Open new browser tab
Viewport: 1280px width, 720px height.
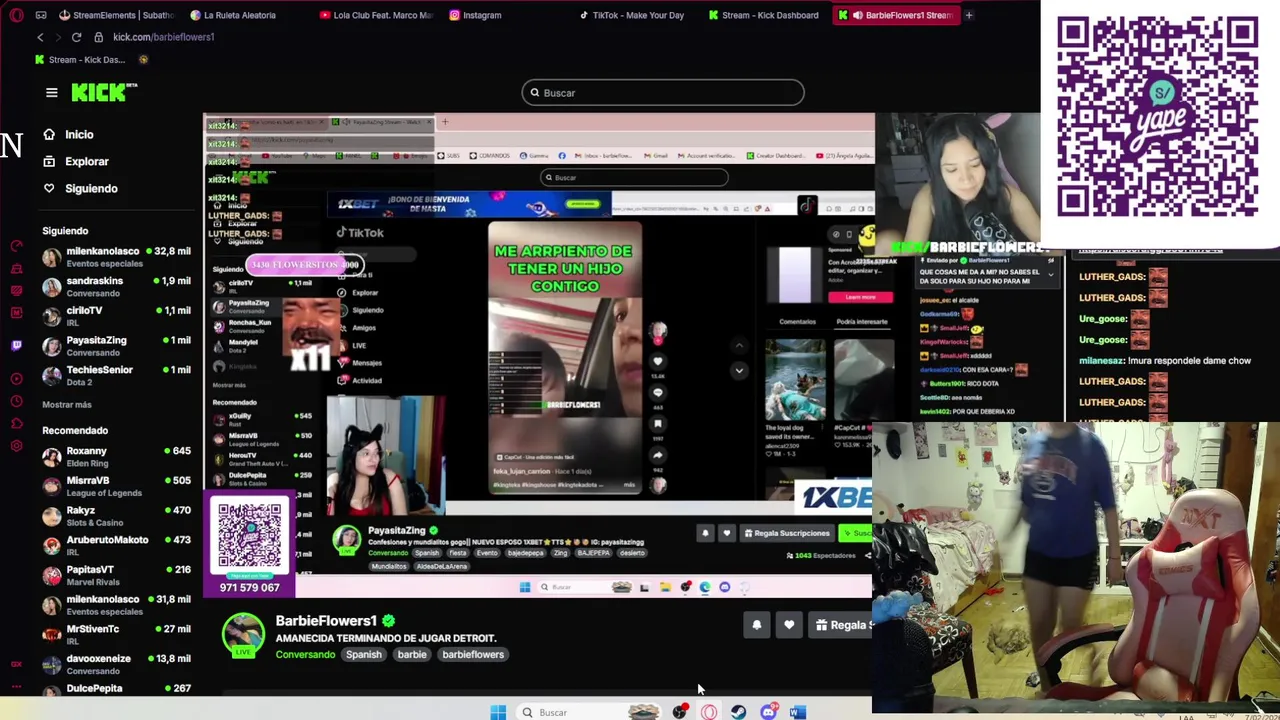coord(968,15)
